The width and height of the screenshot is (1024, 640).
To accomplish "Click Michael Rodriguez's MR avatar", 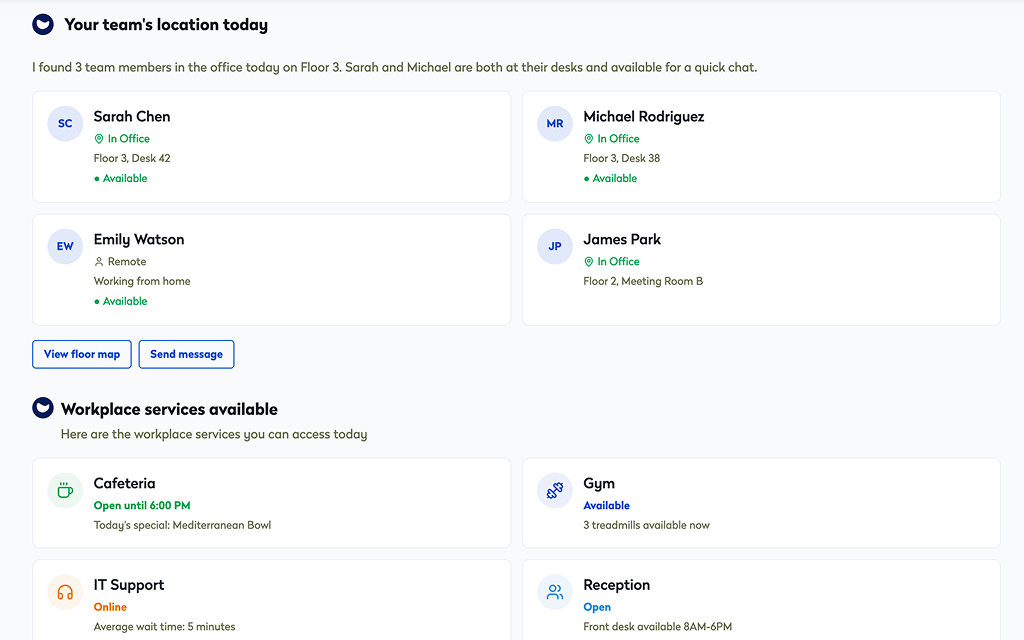I will coord(555,124).
